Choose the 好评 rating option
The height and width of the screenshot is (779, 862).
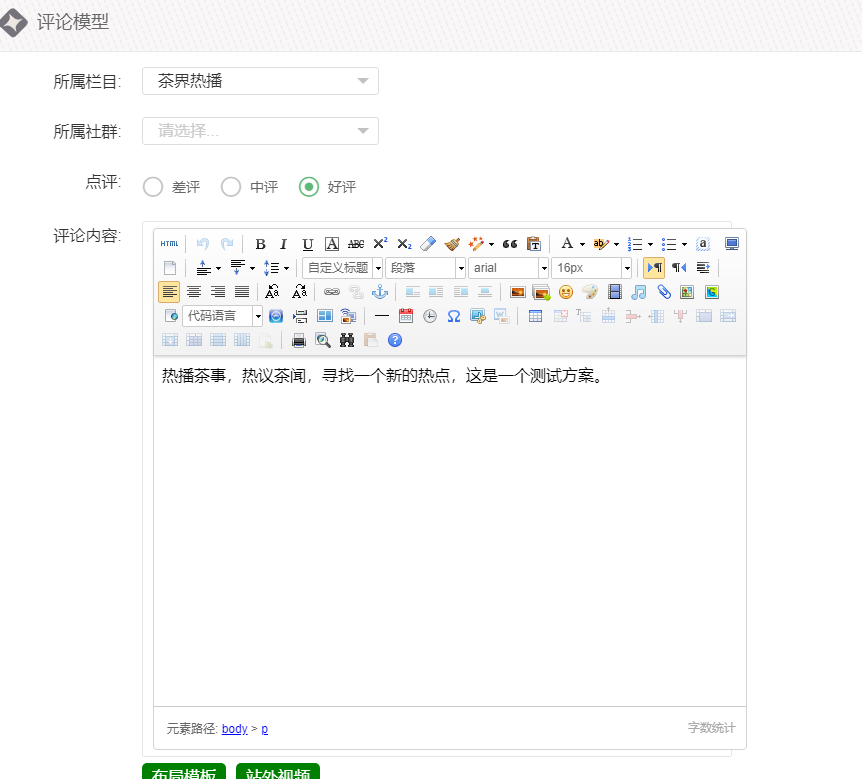[x=309, y=187]
